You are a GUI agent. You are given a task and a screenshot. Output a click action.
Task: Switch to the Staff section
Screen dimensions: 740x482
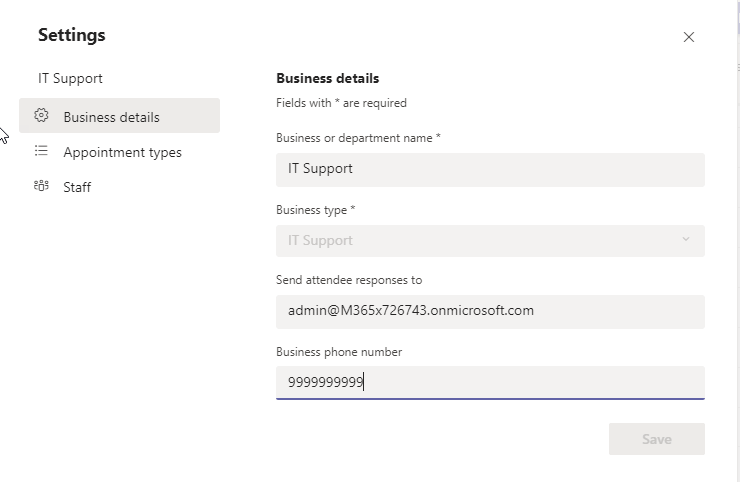(77, 187)
